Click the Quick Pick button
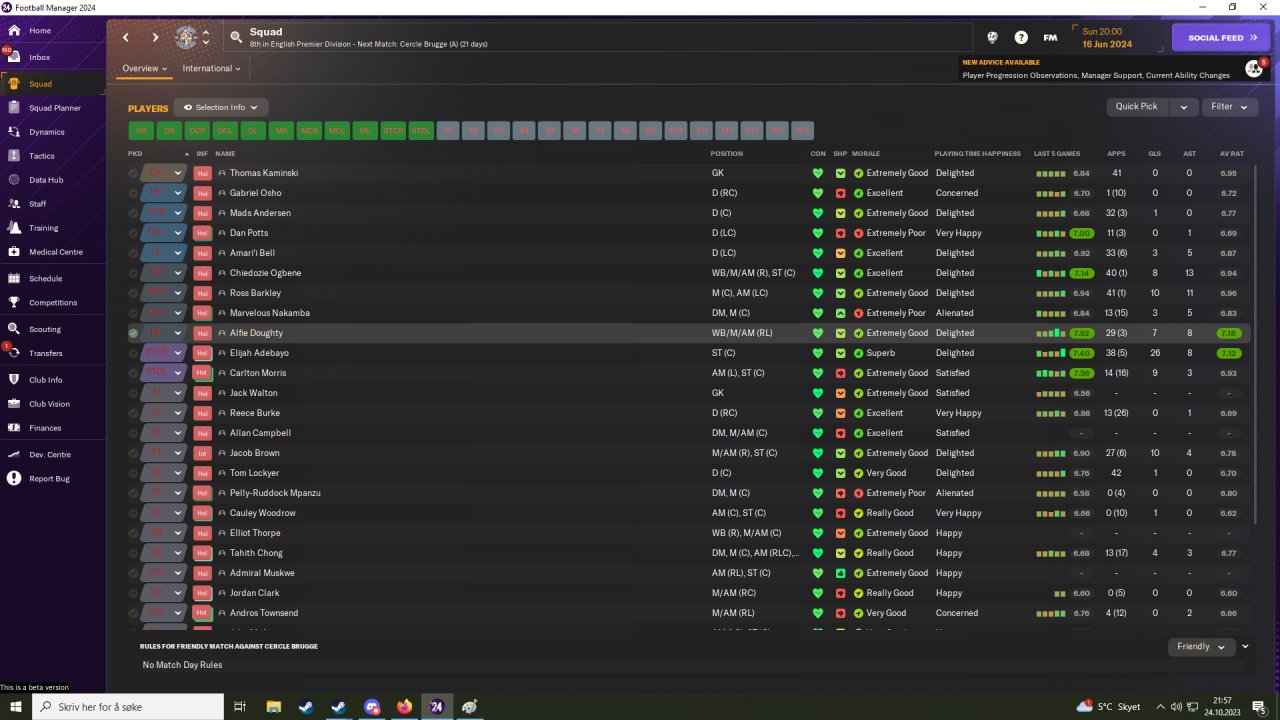The height and width of the screenshot is (720, 1280). [x=1136, y=107]
